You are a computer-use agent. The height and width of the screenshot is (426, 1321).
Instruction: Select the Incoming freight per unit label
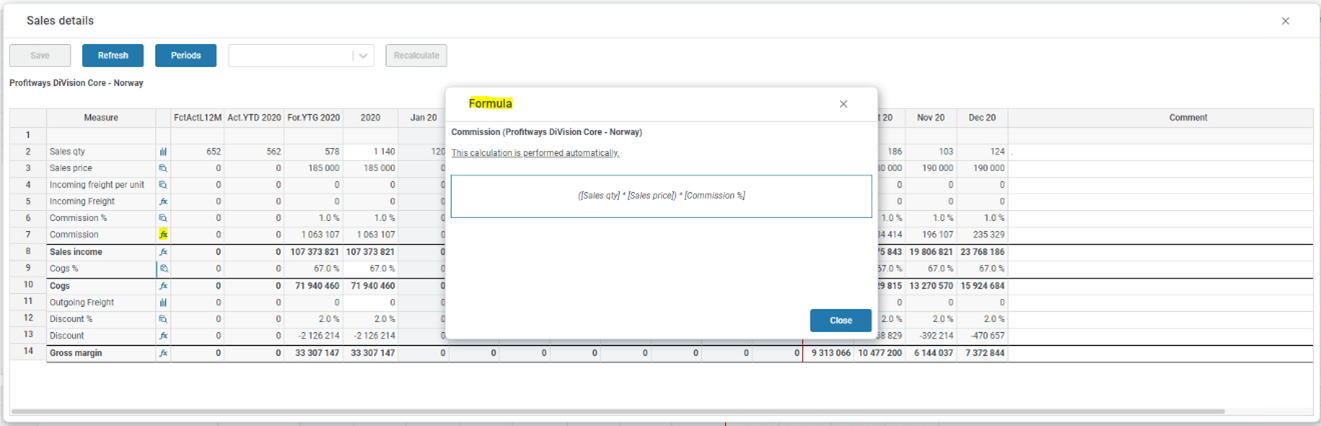97,185
